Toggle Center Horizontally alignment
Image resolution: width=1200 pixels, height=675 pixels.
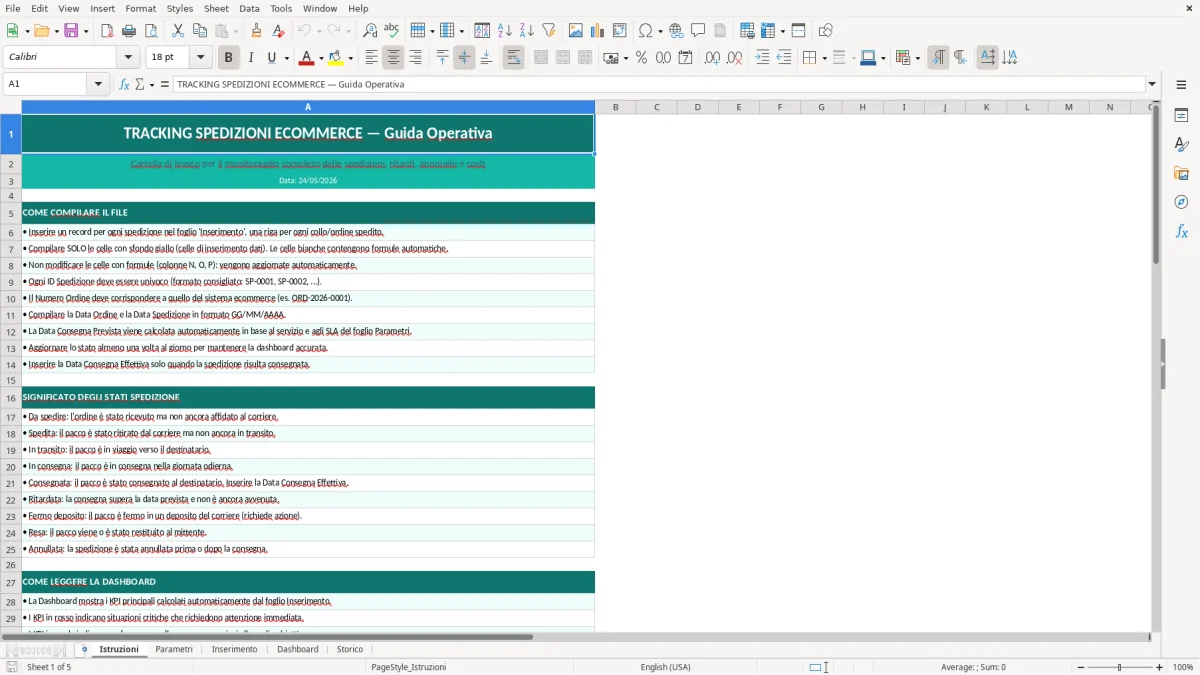(393, 58)
